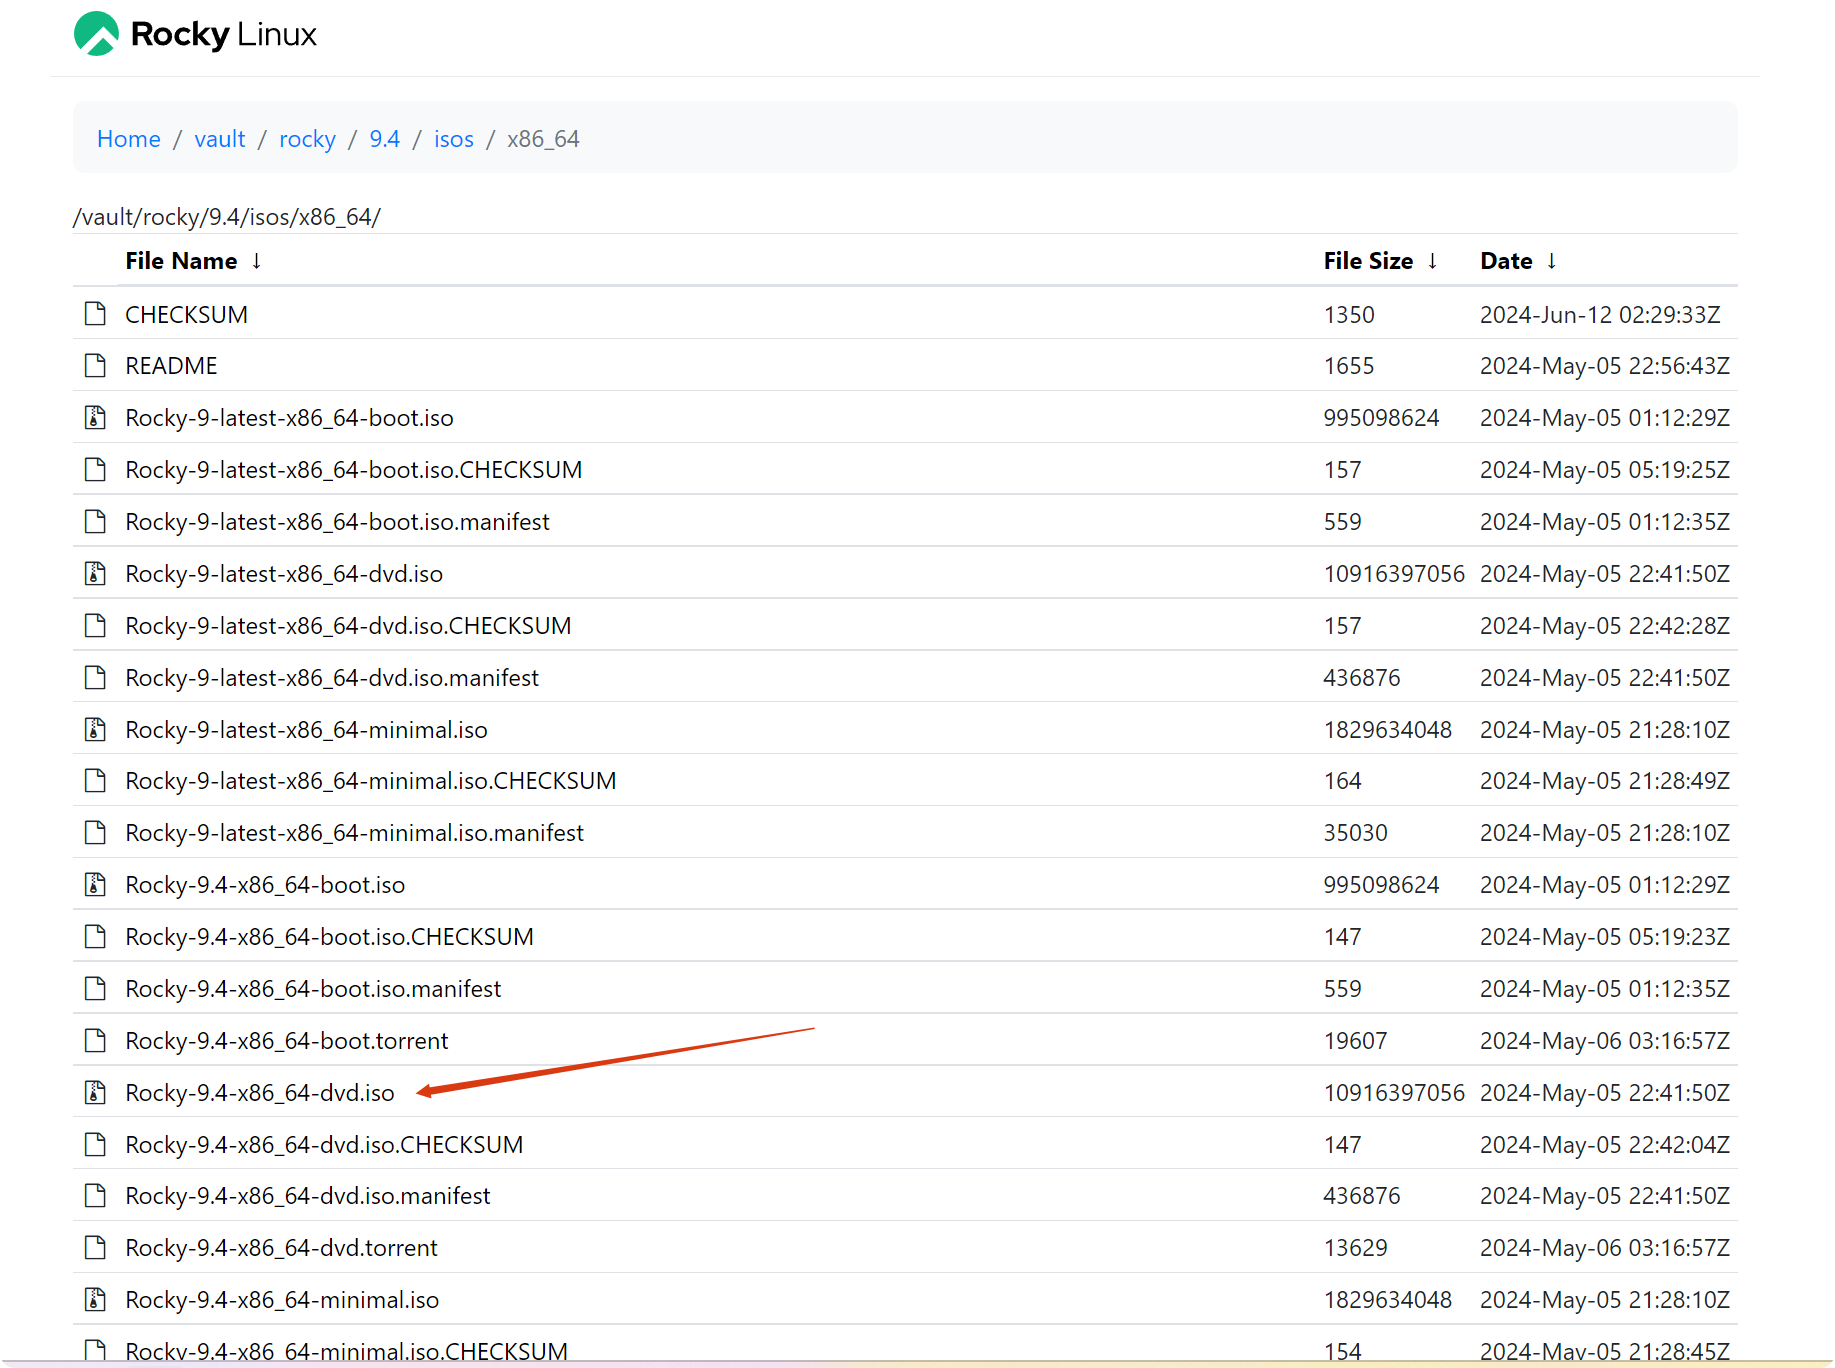Open the README file link
The width and height of the screenshot is (1835, 1368).
coord(171,366)
